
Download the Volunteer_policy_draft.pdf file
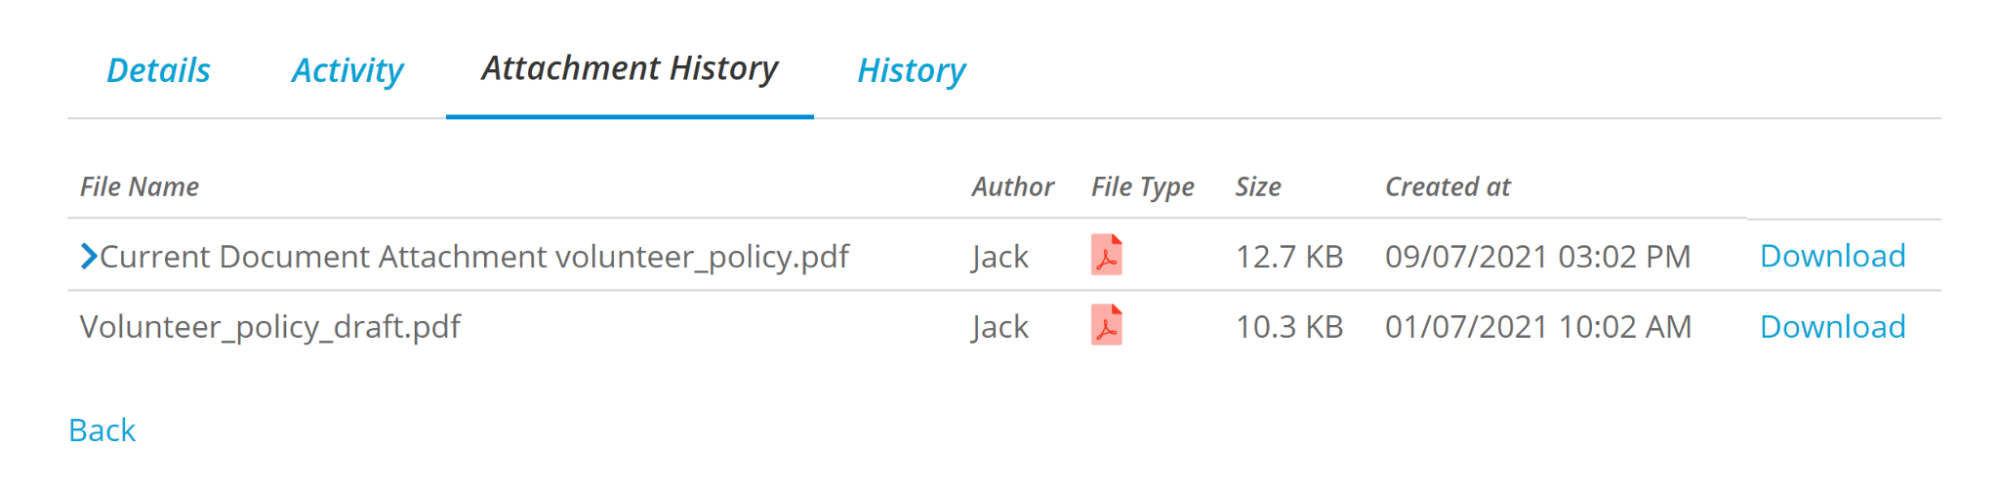tap(1832, 327)
